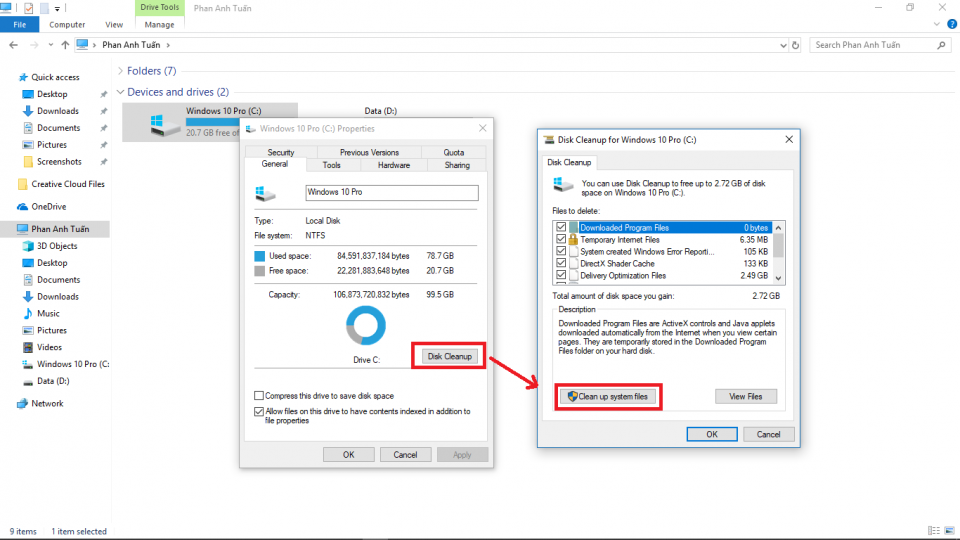The image size is (960, 540).
Task: Select Data (D:) drive icon in sidebar
Action: click(28, 381)
